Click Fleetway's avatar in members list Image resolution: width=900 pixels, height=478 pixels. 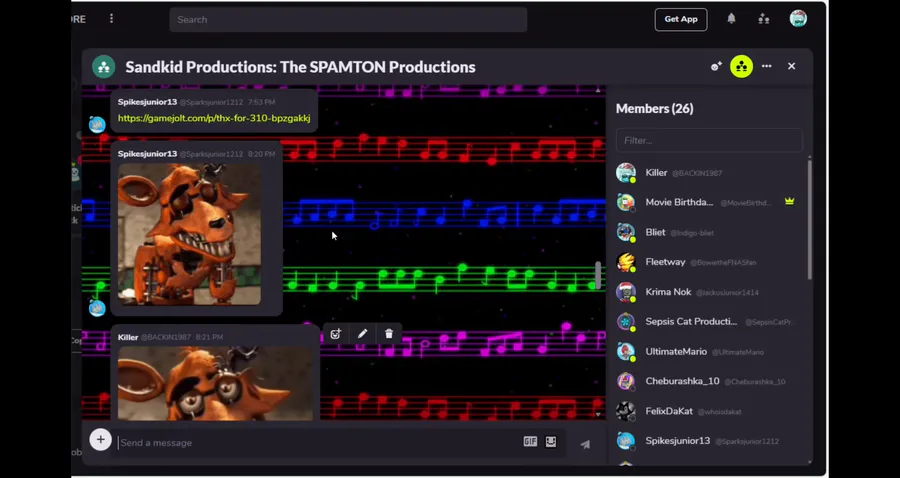(626, 262)
